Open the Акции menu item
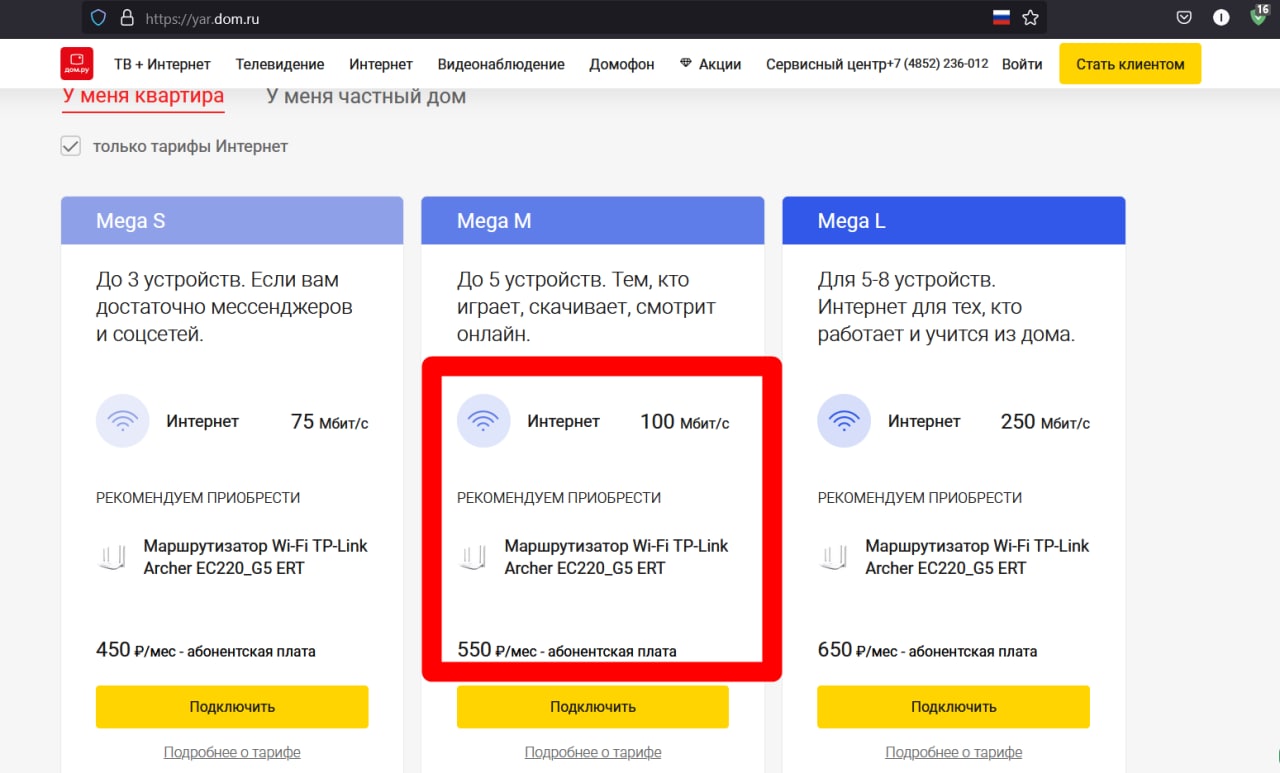The width and height of the screenshot is (1280, 773). pyautogui.click(x=720, y=64)
